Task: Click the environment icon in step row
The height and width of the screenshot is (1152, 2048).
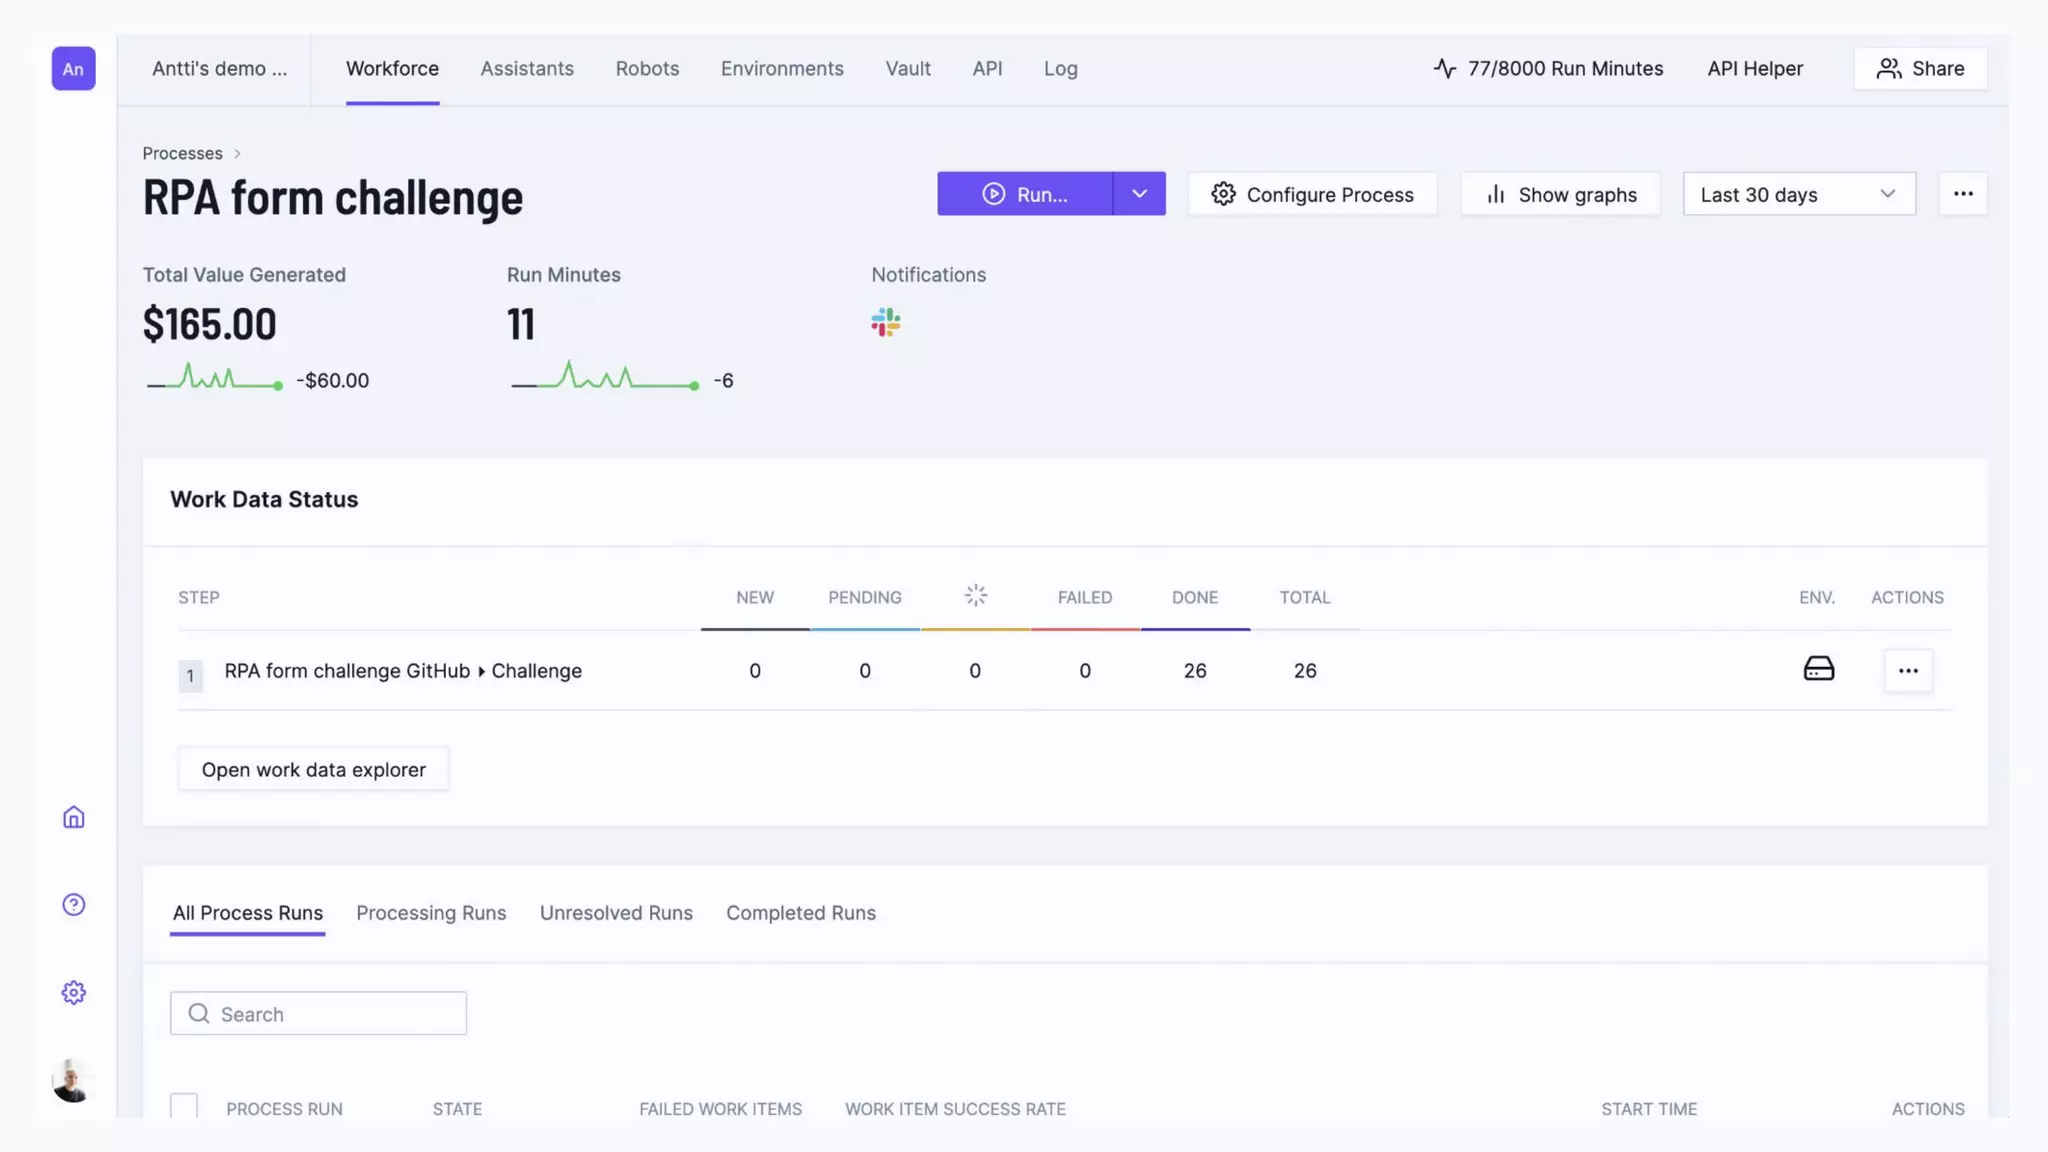Action: [1818, 669]
